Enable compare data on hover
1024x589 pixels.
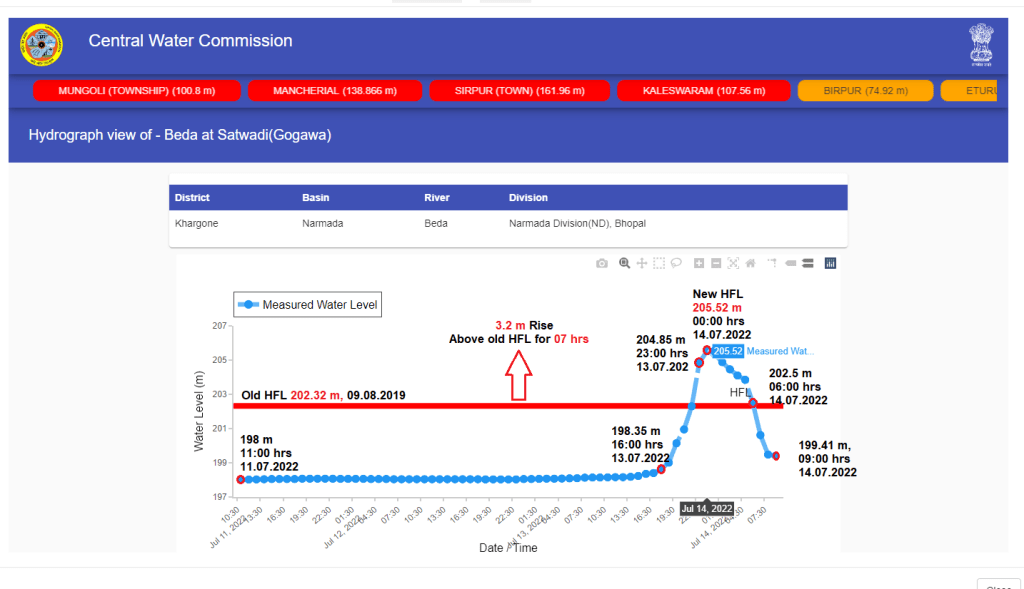coord(807,263)
